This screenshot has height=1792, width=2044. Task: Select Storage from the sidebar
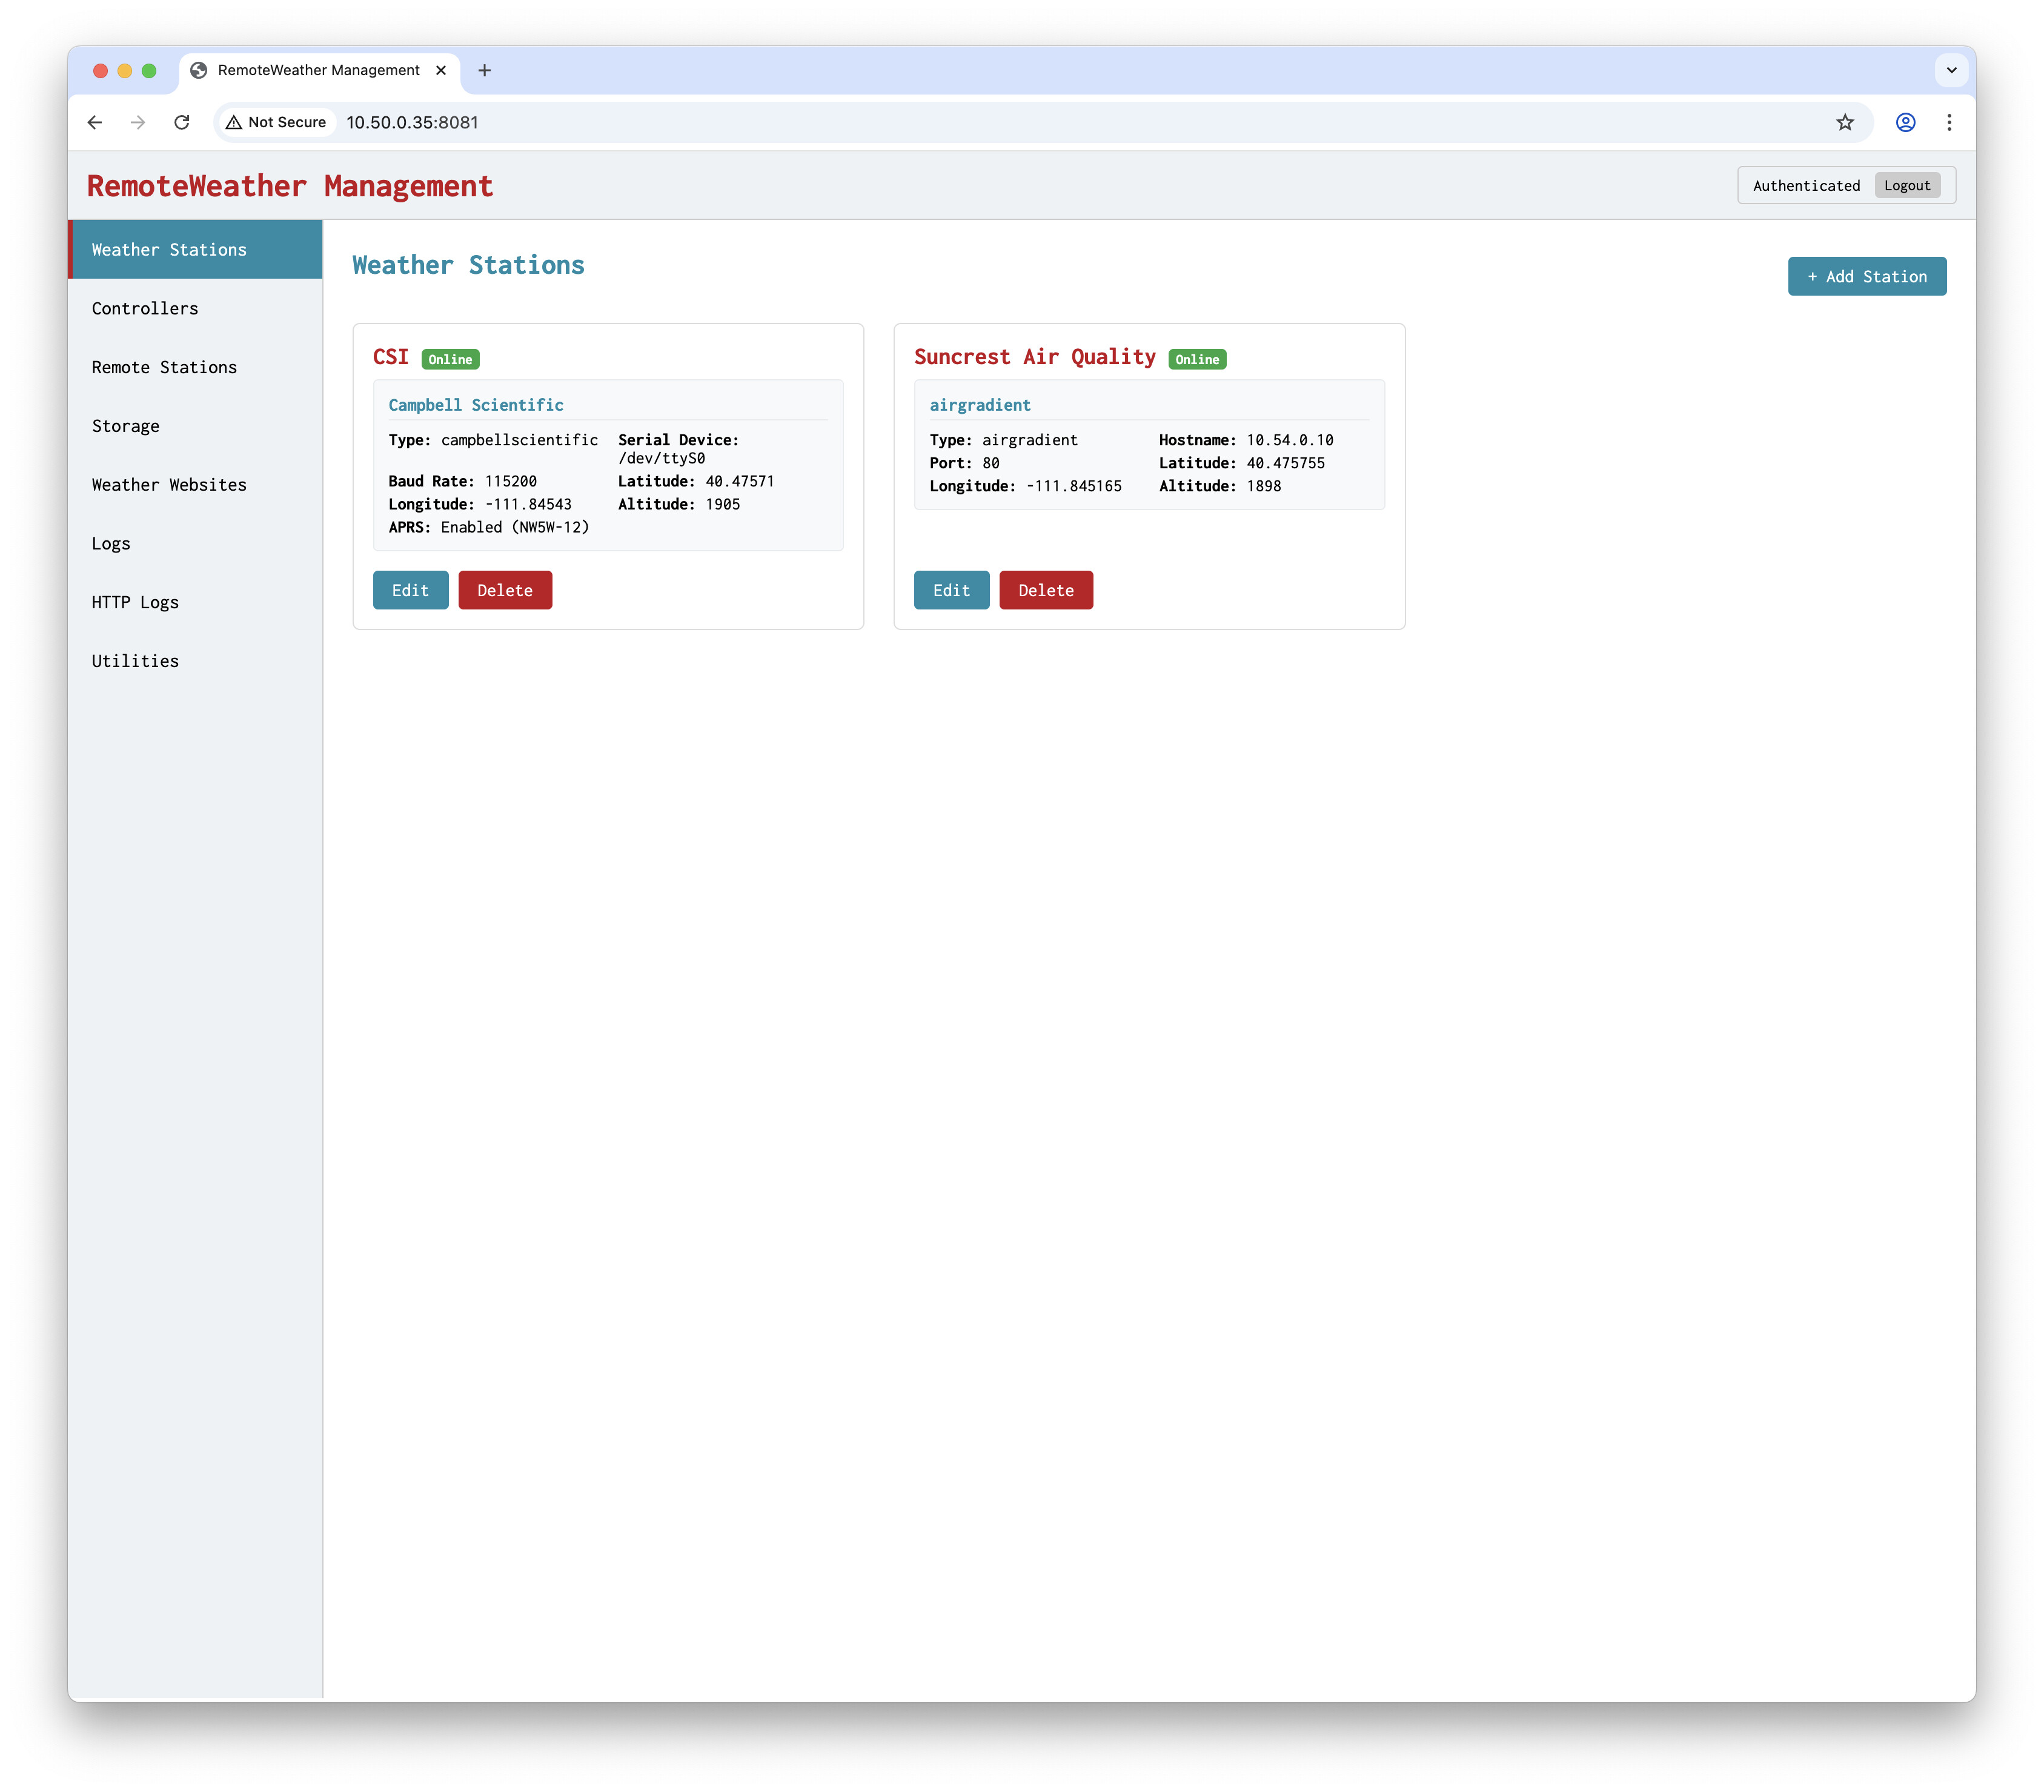tap(125, 426)
